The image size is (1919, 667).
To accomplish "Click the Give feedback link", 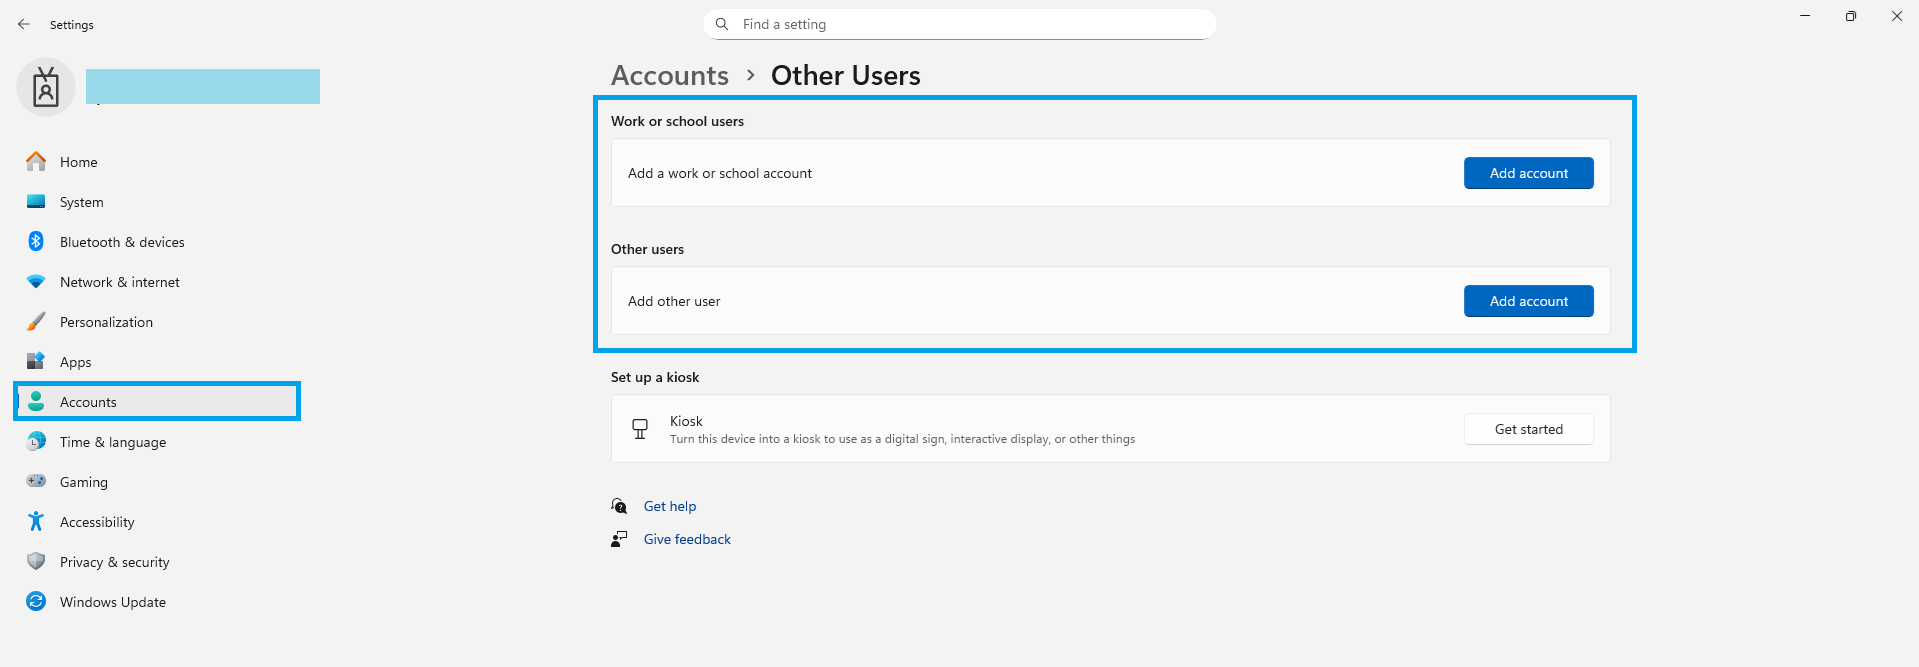I will pos(687,539).
